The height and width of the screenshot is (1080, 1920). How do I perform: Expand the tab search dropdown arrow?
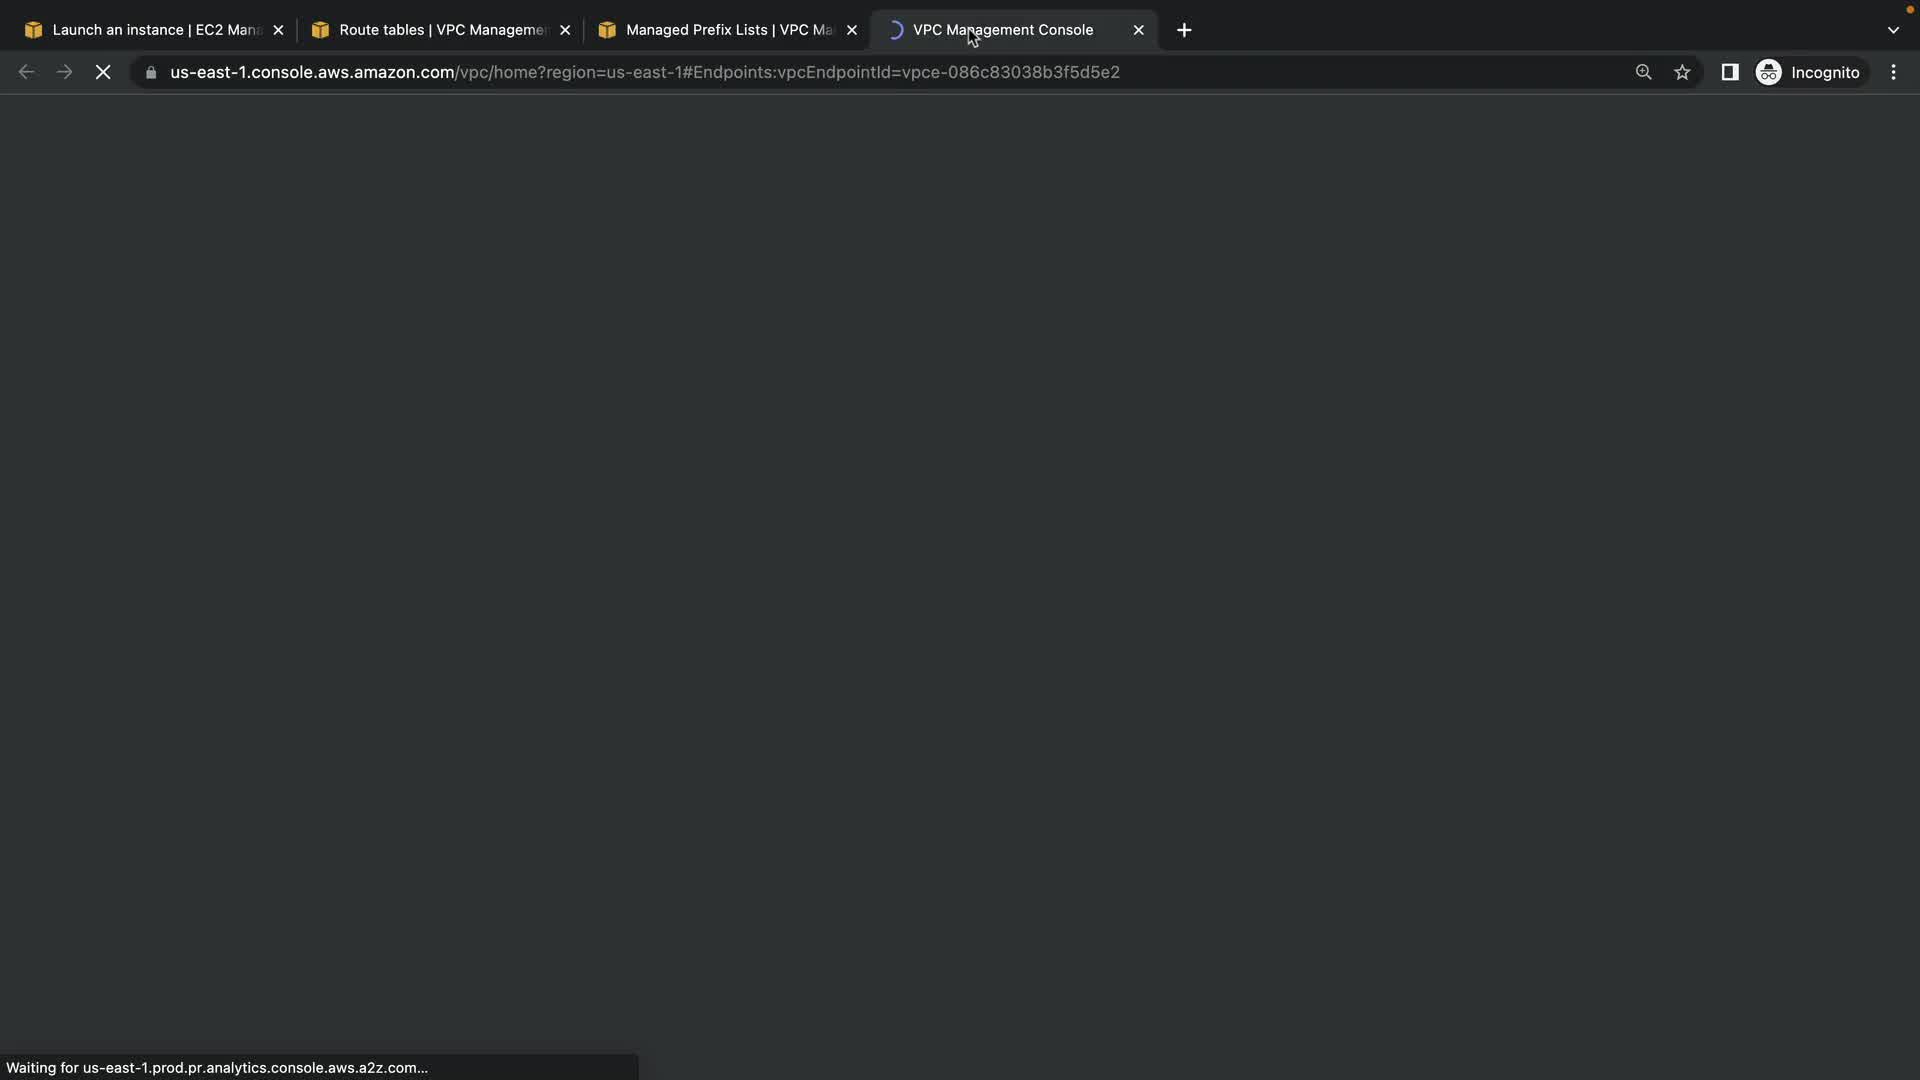(1892, 30)
